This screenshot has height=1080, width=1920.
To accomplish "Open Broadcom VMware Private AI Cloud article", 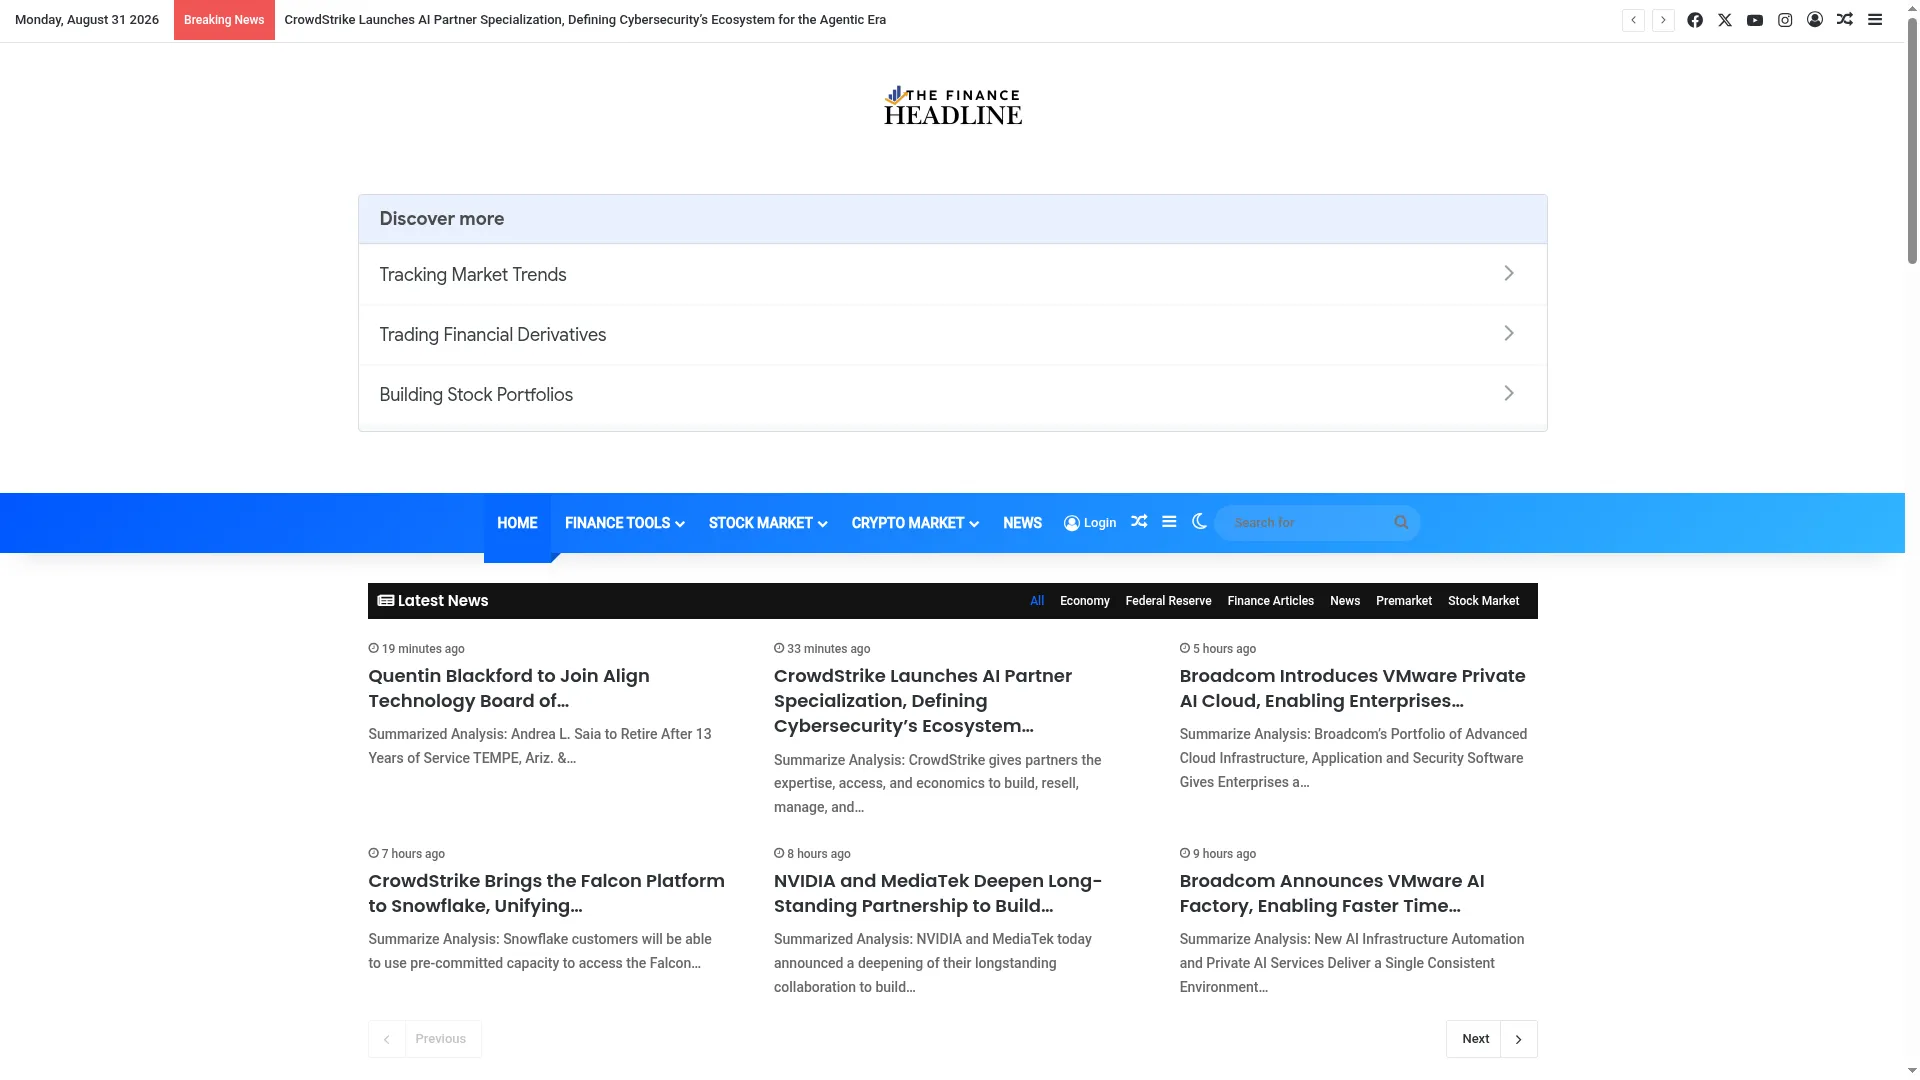I will (1352, 688).
